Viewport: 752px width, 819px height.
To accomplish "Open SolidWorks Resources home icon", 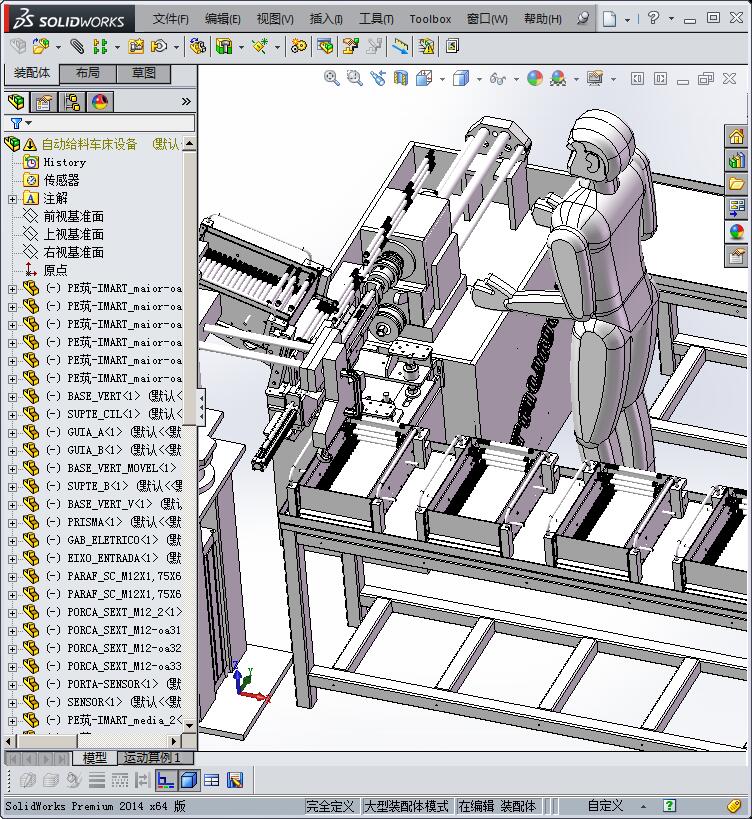I will 736,137.
